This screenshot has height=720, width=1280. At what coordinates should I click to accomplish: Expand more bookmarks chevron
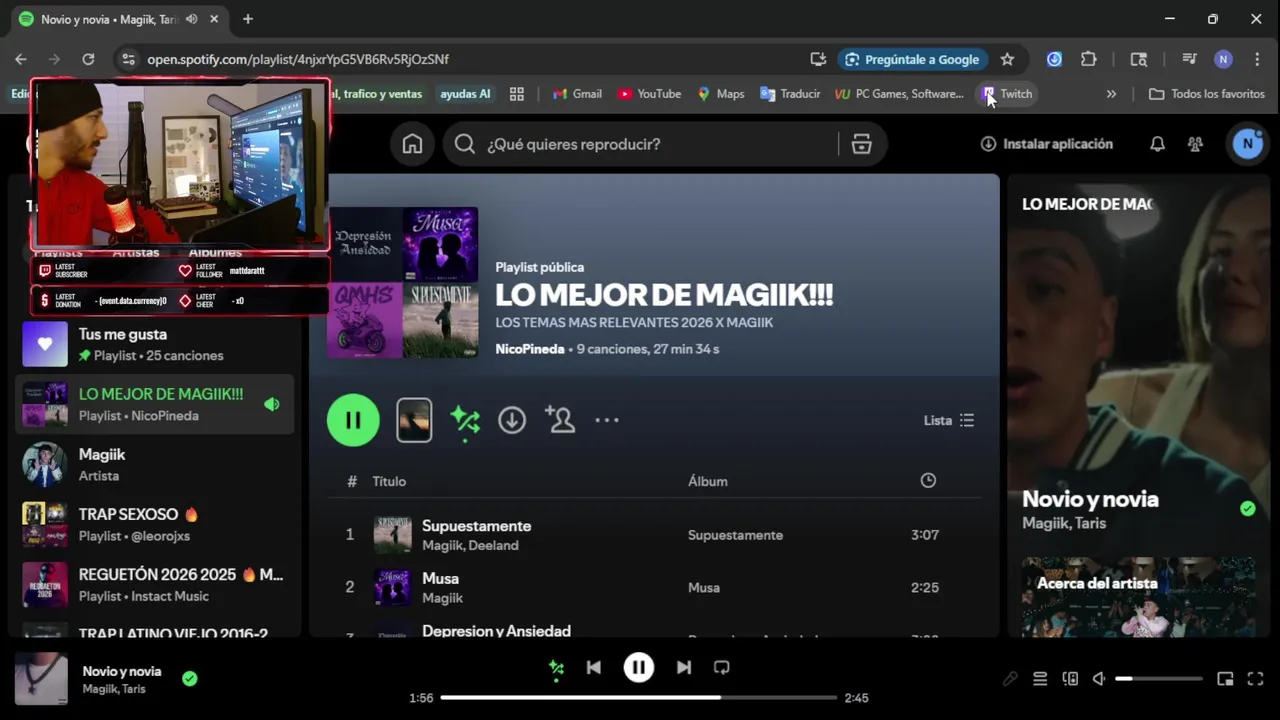[1111, 94]
